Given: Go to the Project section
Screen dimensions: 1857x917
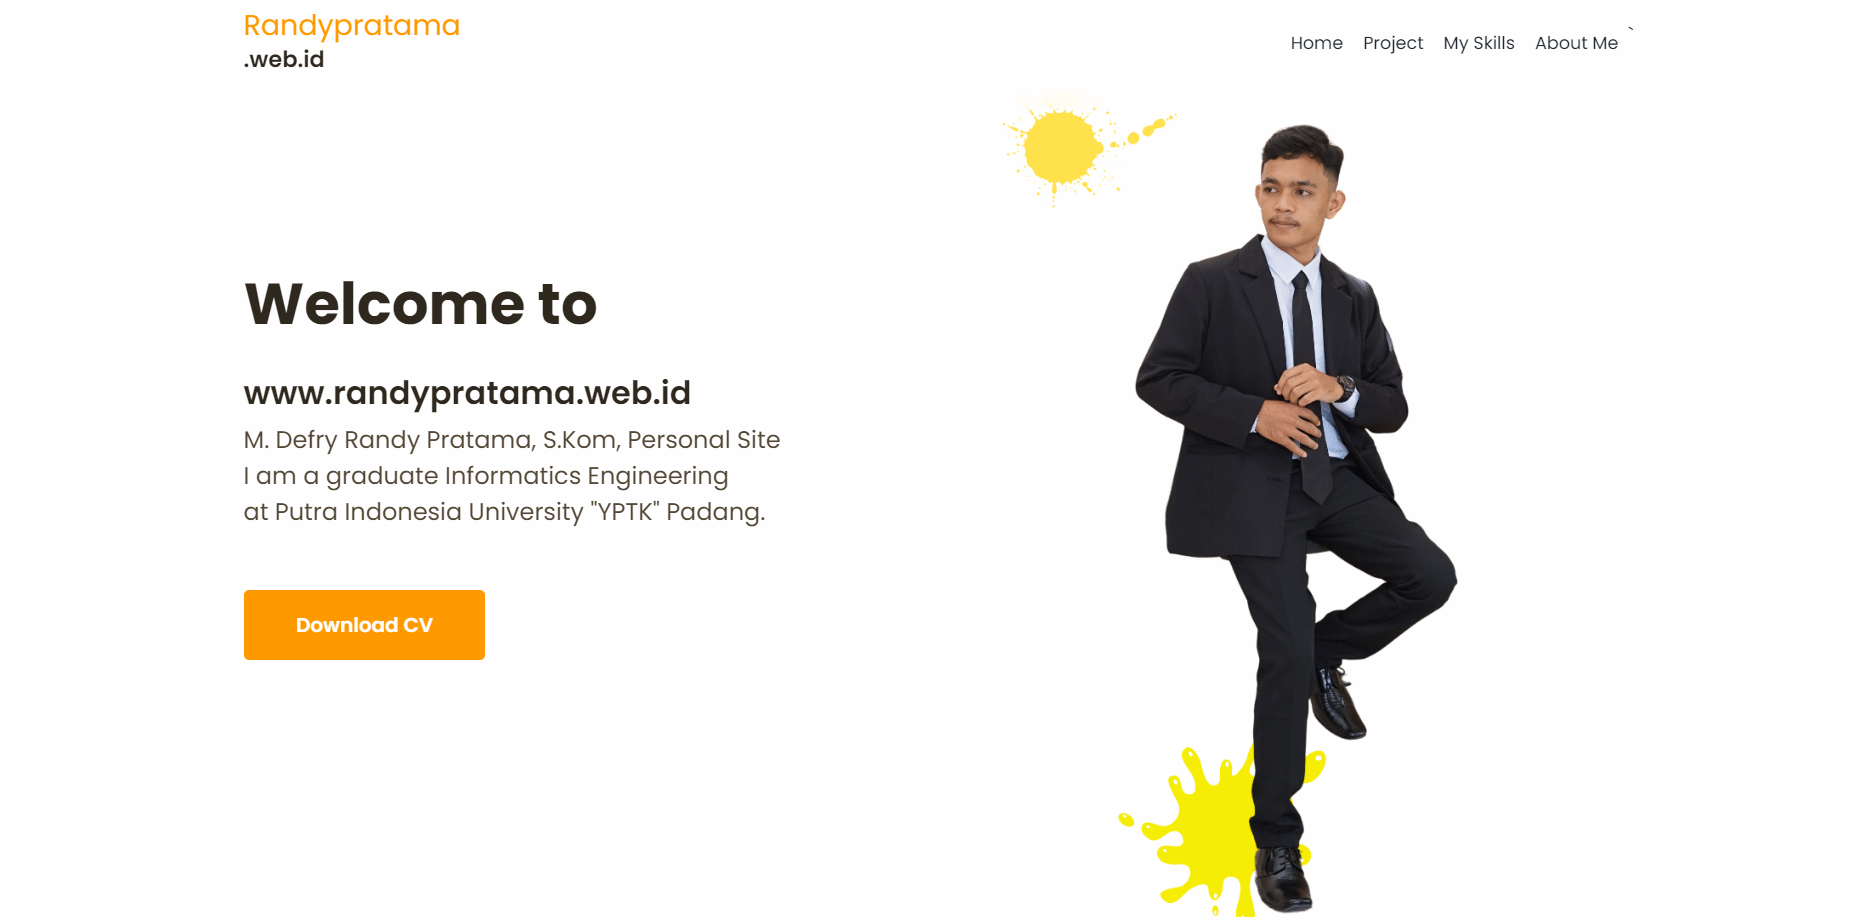Looking at the screenshot, I should pos(1392,43).
